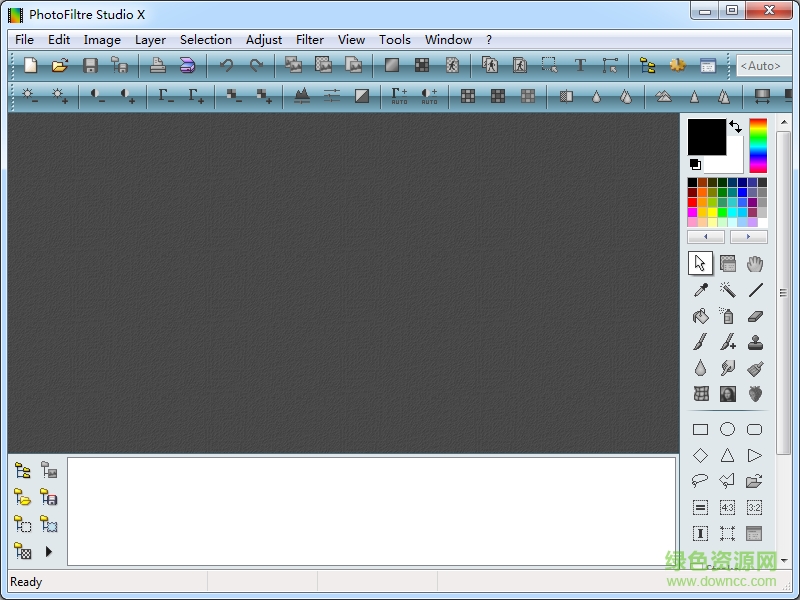Swap foreground and background colors
Image resolution: width=800 pixels, height=600 pixels.
pos(735,124)
